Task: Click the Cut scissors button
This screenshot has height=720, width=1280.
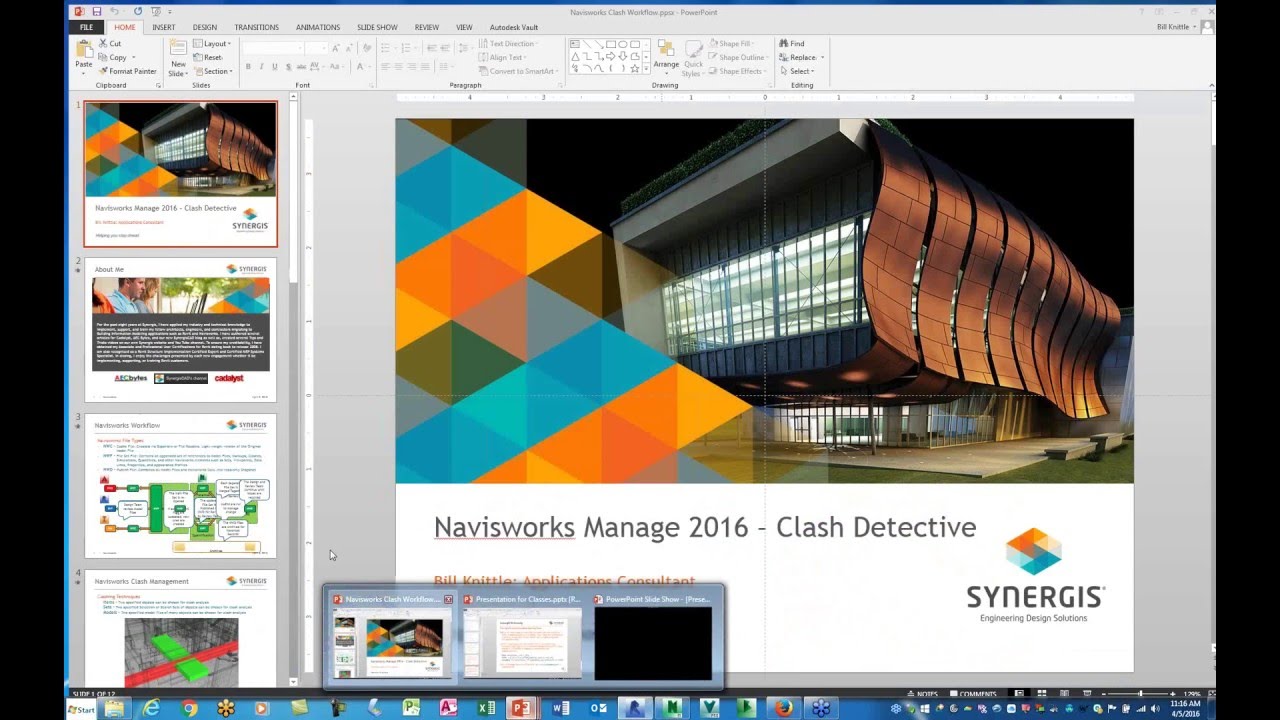Action: pyautogui.click(x=109, y=44)
